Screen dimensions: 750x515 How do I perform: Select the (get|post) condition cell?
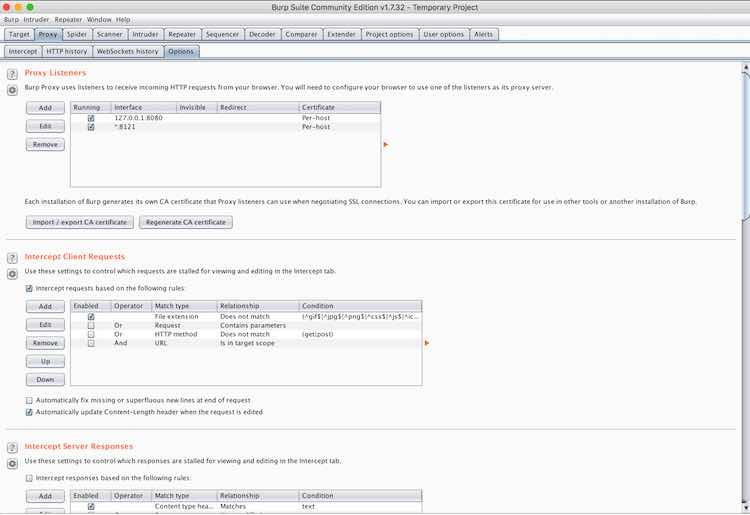click(x=361, y=334)
